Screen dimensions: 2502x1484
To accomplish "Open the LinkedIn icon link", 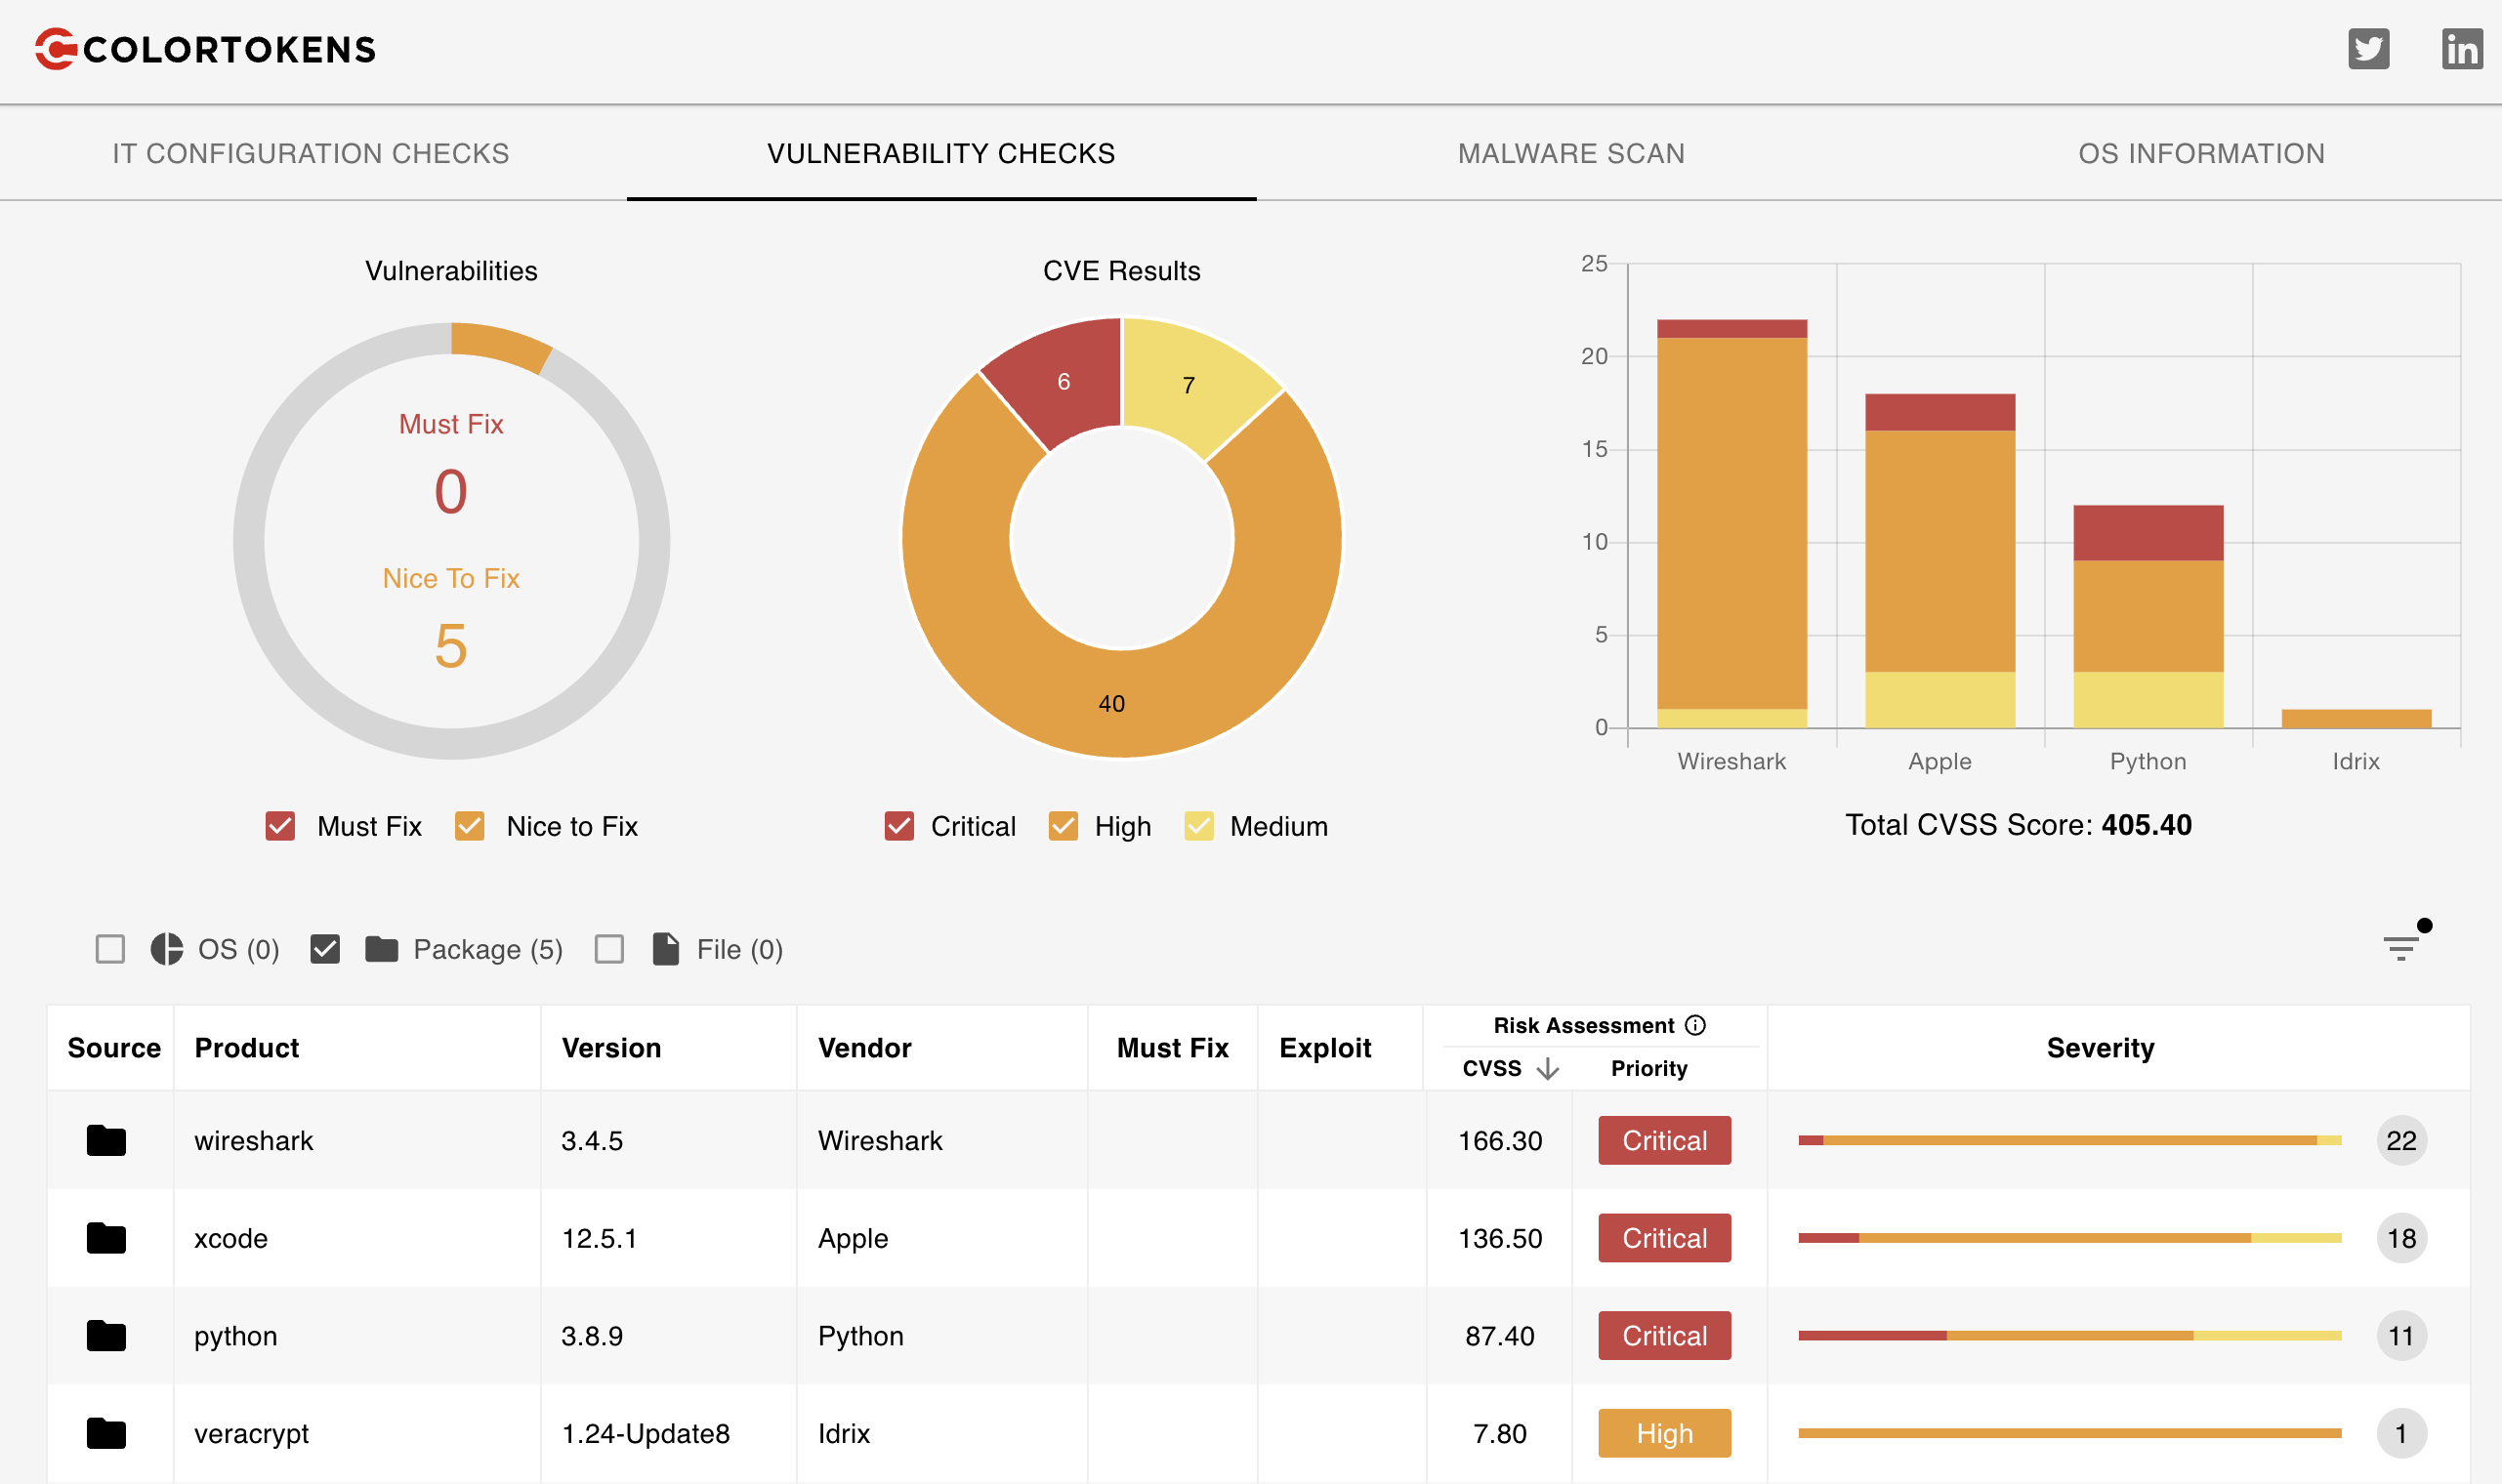I will point(2461,49).
